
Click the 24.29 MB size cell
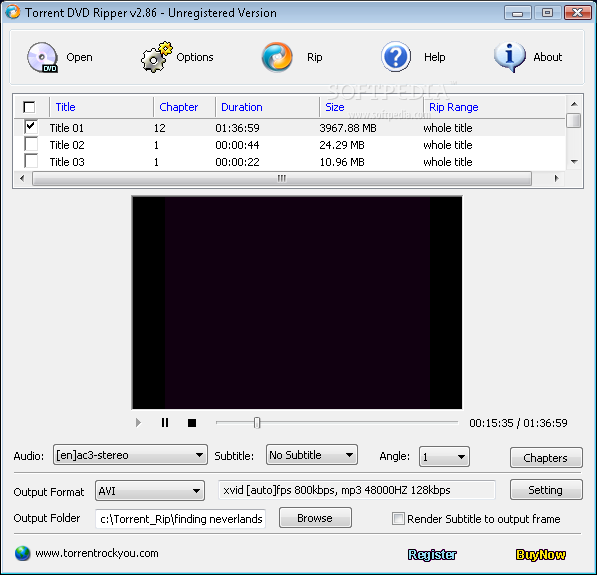point(342,145)
